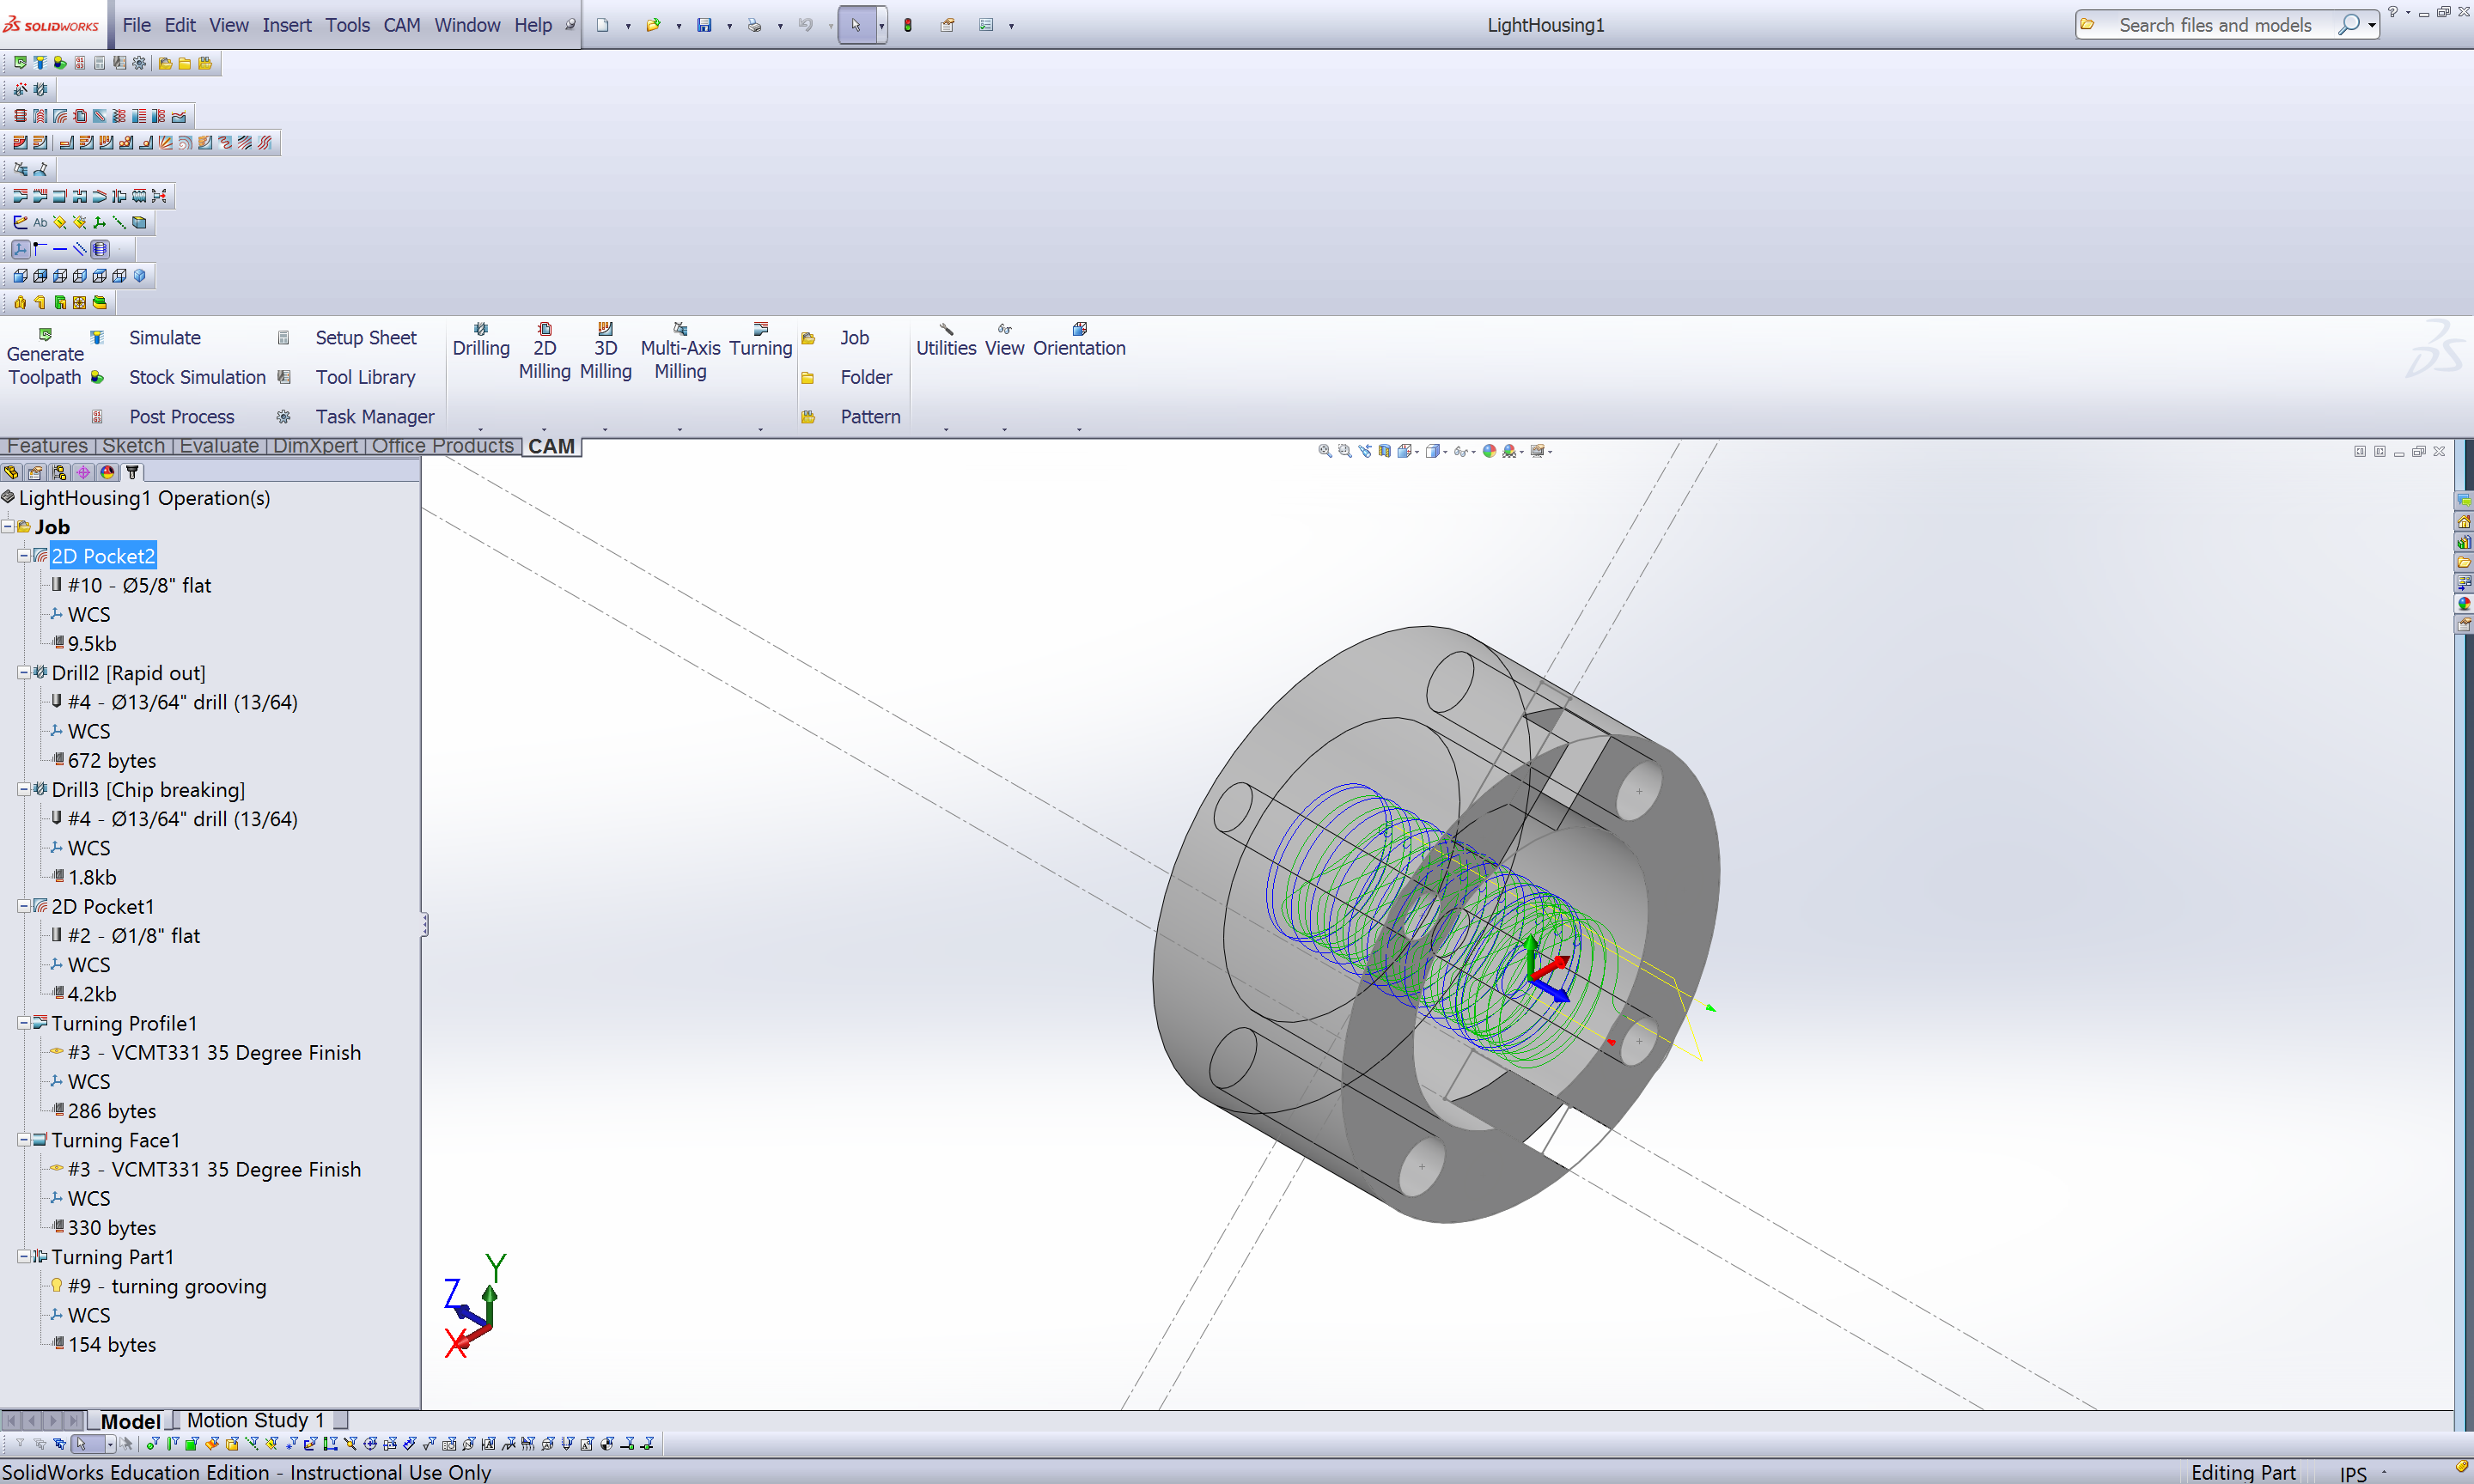Image resolution: width=2474 pixels, height=1484 pixels.
Task: Click the new Job icon in the ribbon
Action: coord(808,339)
